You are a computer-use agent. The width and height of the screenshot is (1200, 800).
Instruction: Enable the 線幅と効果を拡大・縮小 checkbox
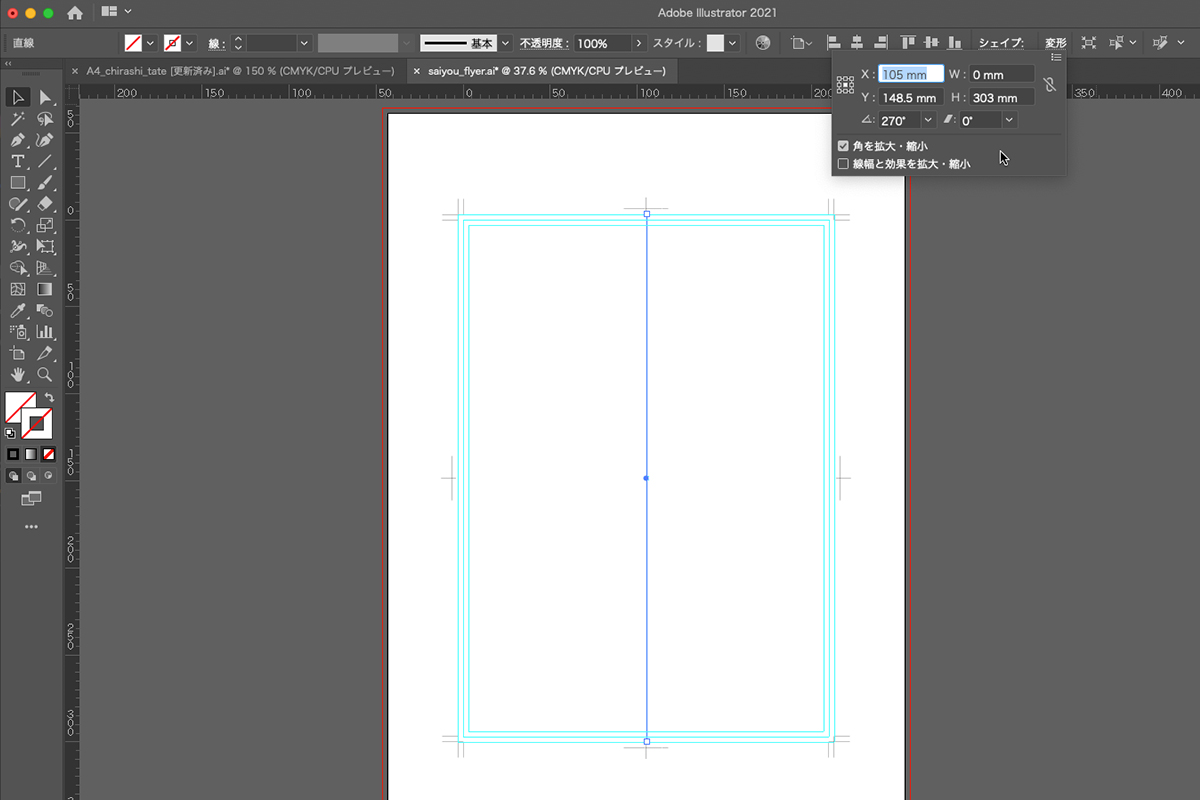pos(843,163)
